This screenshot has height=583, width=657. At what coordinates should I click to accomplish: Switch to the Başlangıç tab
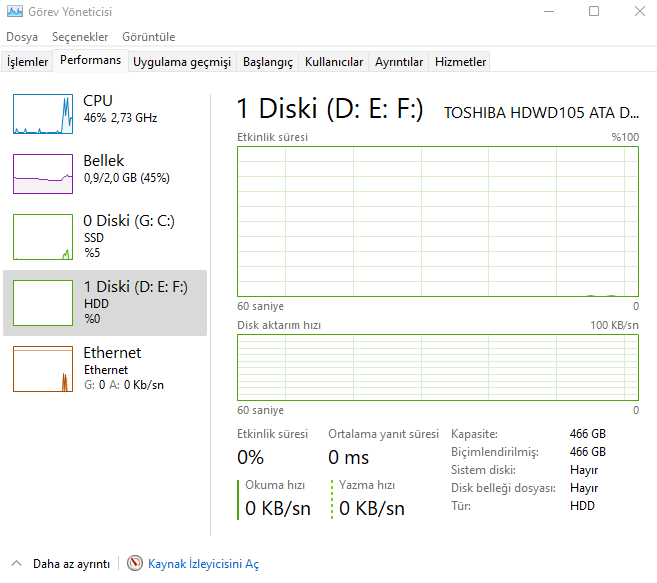pyautogui.click(x=268, y=62)
